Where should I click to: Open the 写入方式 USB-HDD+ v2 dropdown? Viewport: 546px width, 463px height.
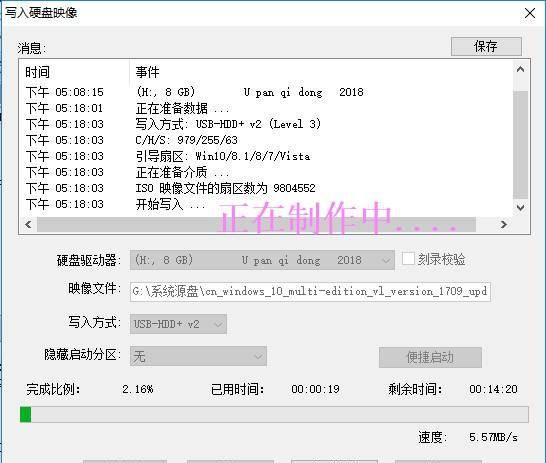[178, 324]
